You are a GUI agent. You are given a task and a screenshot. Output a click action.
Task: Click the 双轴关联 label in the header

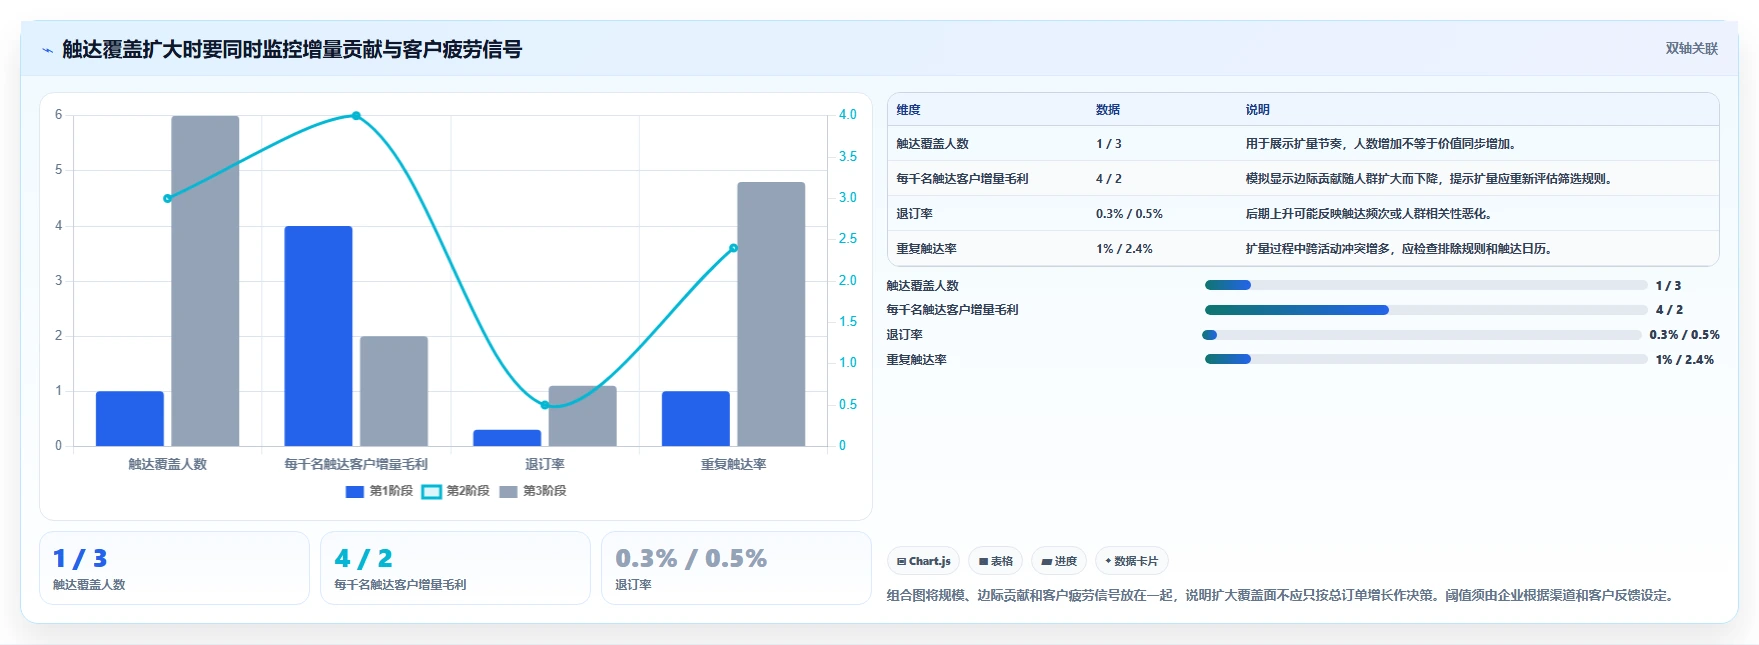coord(1691,48)
